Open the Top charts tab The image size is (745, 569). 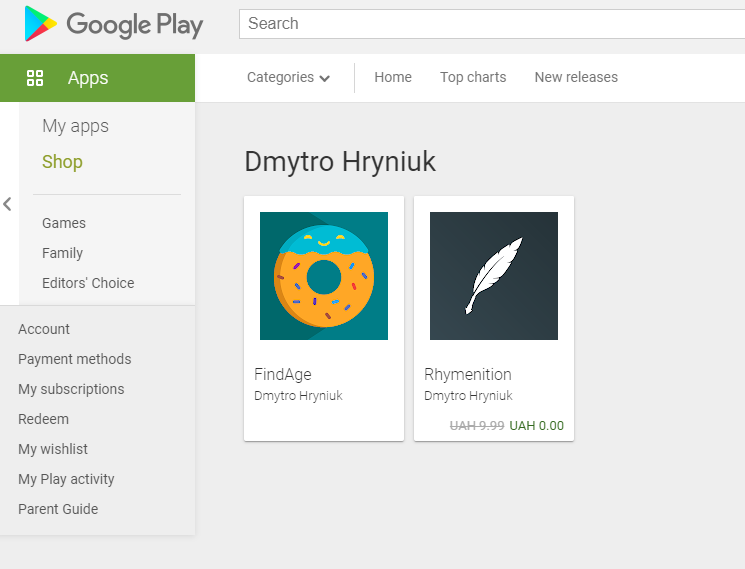[473, 77]
